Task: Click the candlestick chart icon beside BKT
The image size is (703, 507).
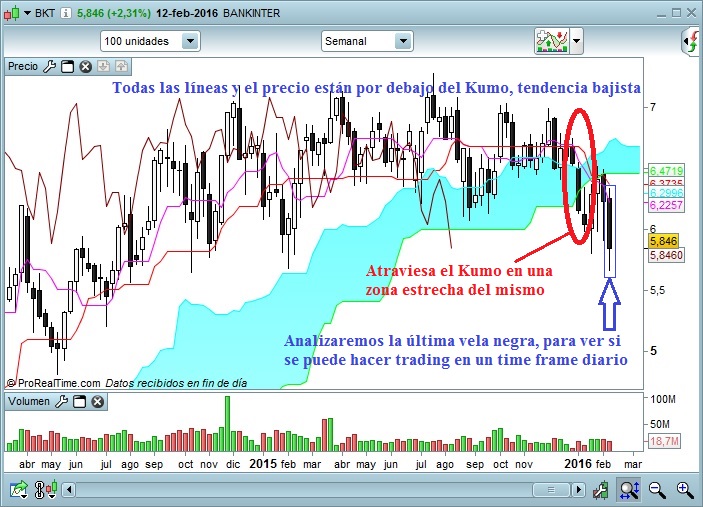Action: [12, 13]
